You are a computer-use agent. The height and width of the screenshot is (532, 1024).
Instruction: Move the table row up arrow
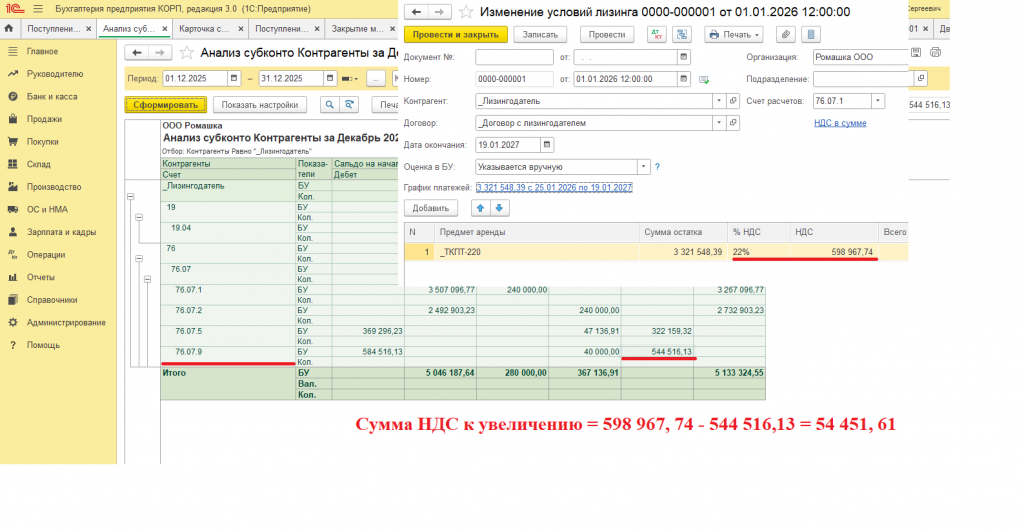pos(480,208)
